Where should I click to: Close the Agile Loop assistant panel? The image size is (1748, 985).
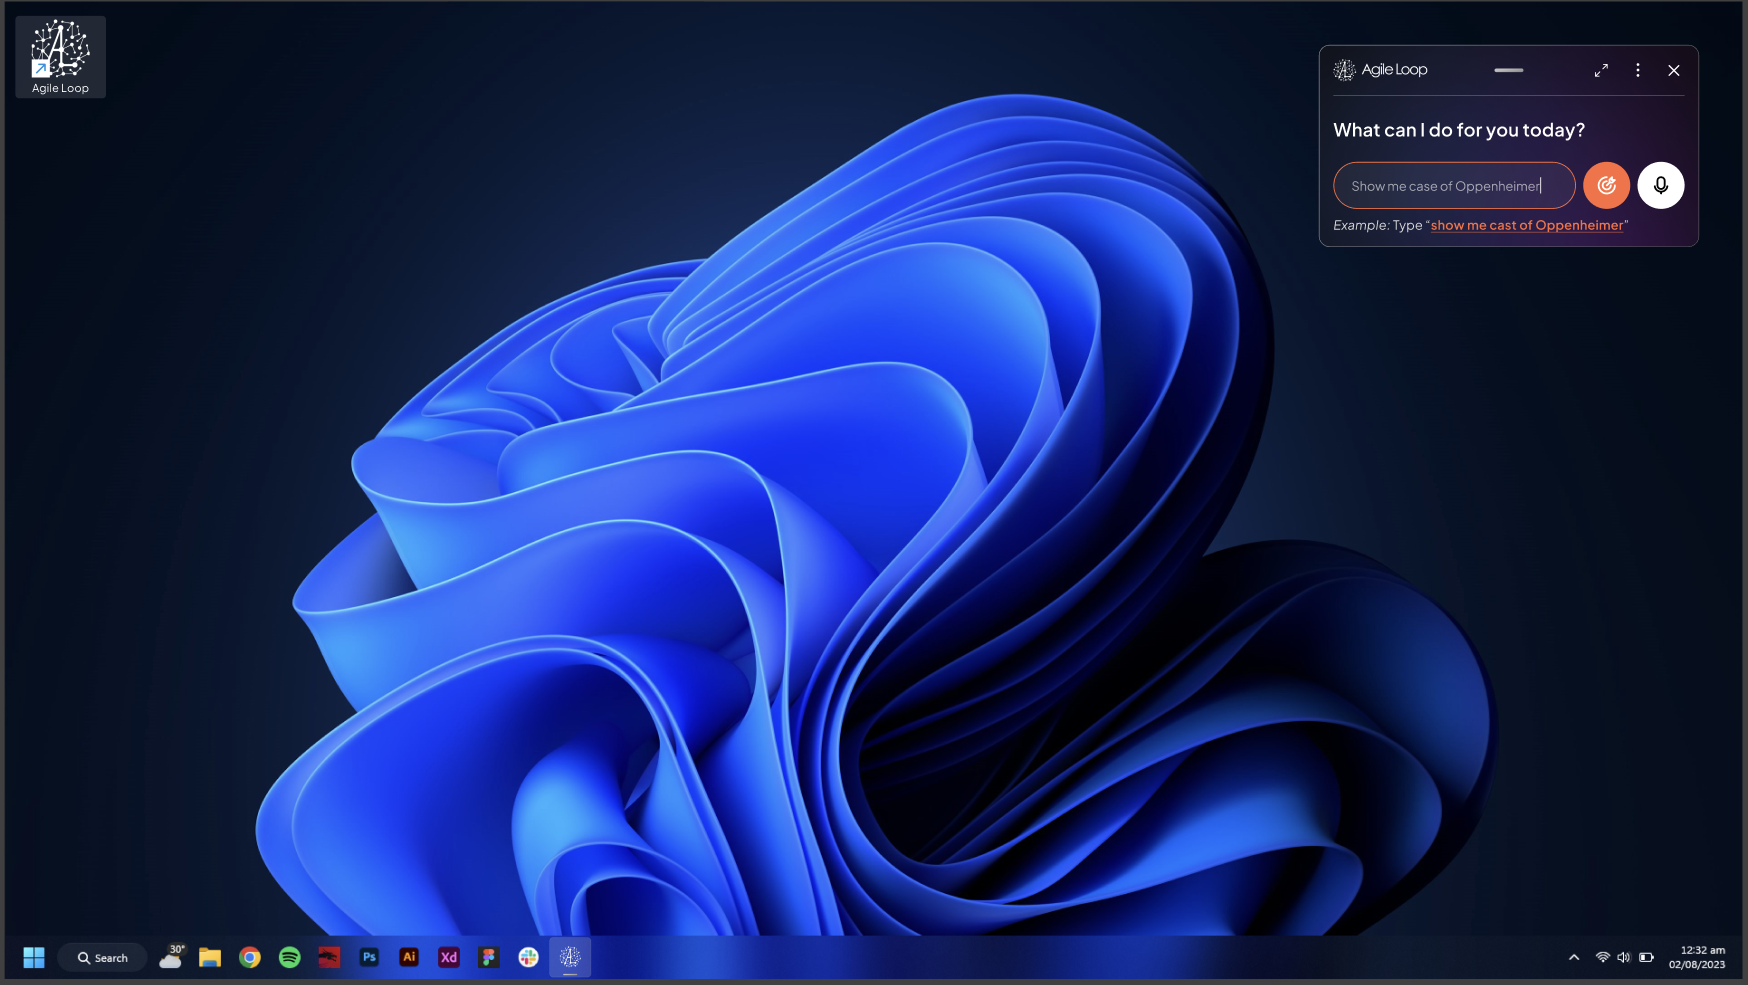(1673, 70)
